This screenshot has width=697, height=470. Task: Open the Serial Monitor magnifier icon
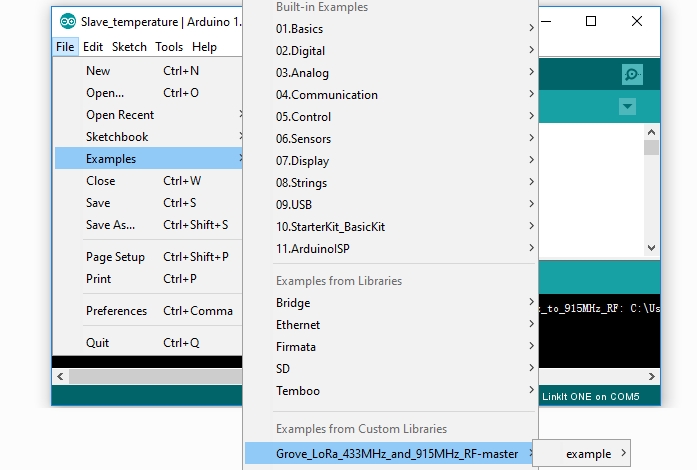coord(632,75)
